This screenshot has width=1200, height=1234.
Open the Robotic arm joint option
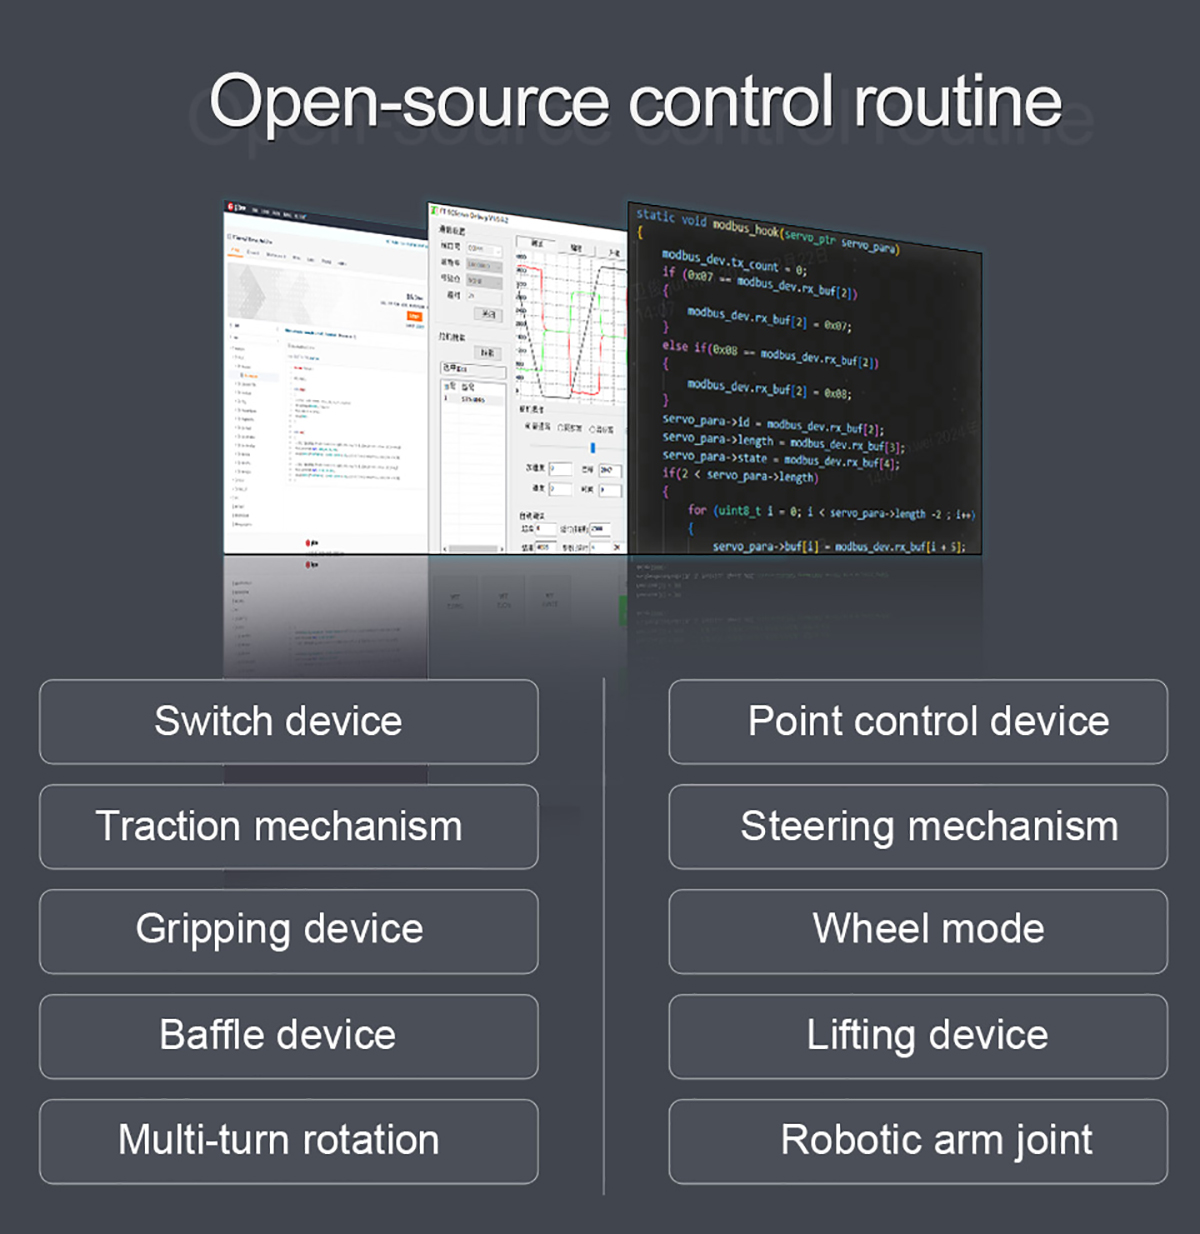(917, 1141)
